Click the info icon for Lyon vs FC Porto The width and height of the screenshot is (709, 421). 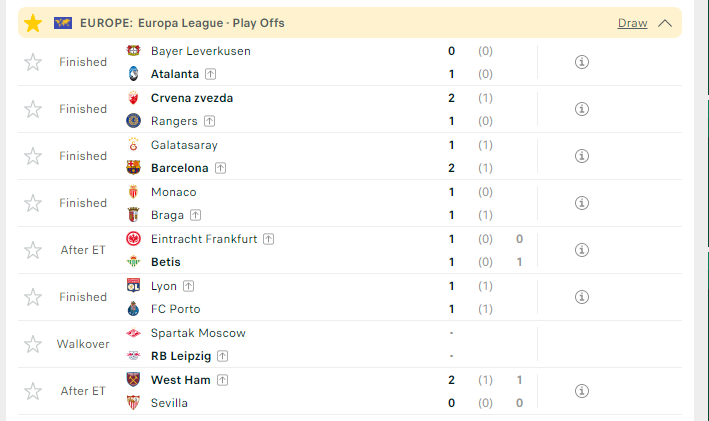coord(581,297)
